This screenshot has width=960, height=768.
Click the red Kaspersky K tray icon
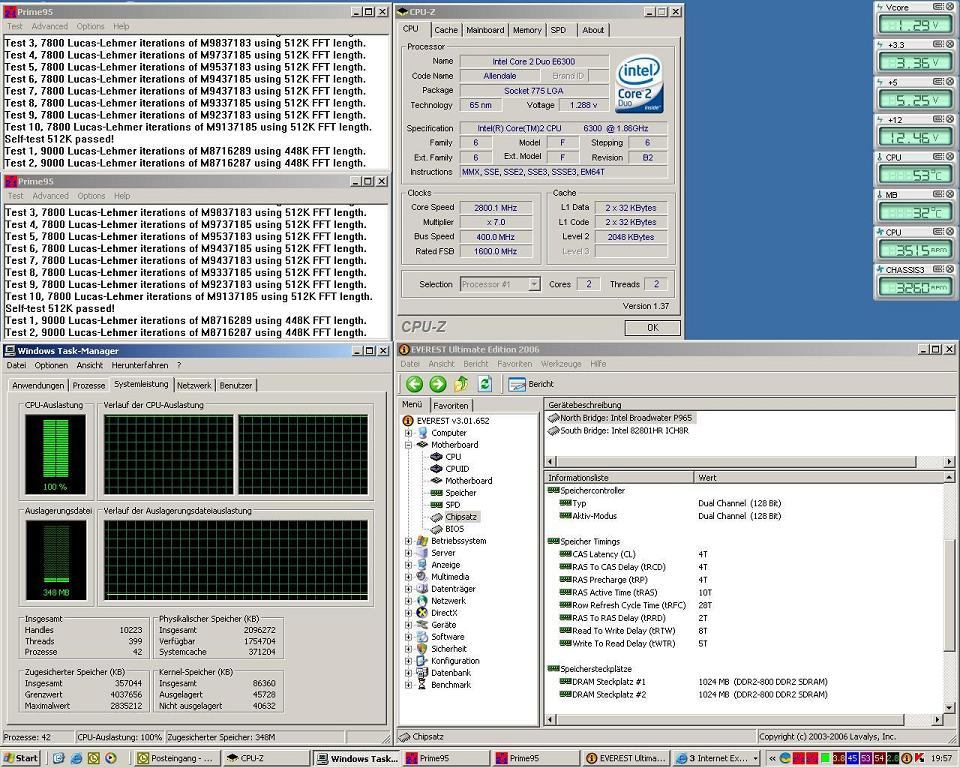point(919,758)
